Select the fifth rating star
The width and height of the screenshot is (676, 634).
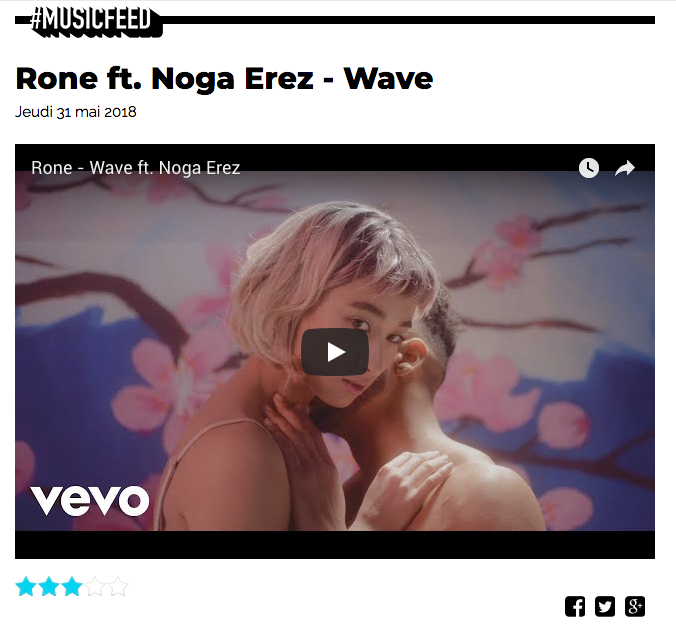point(118,587)
